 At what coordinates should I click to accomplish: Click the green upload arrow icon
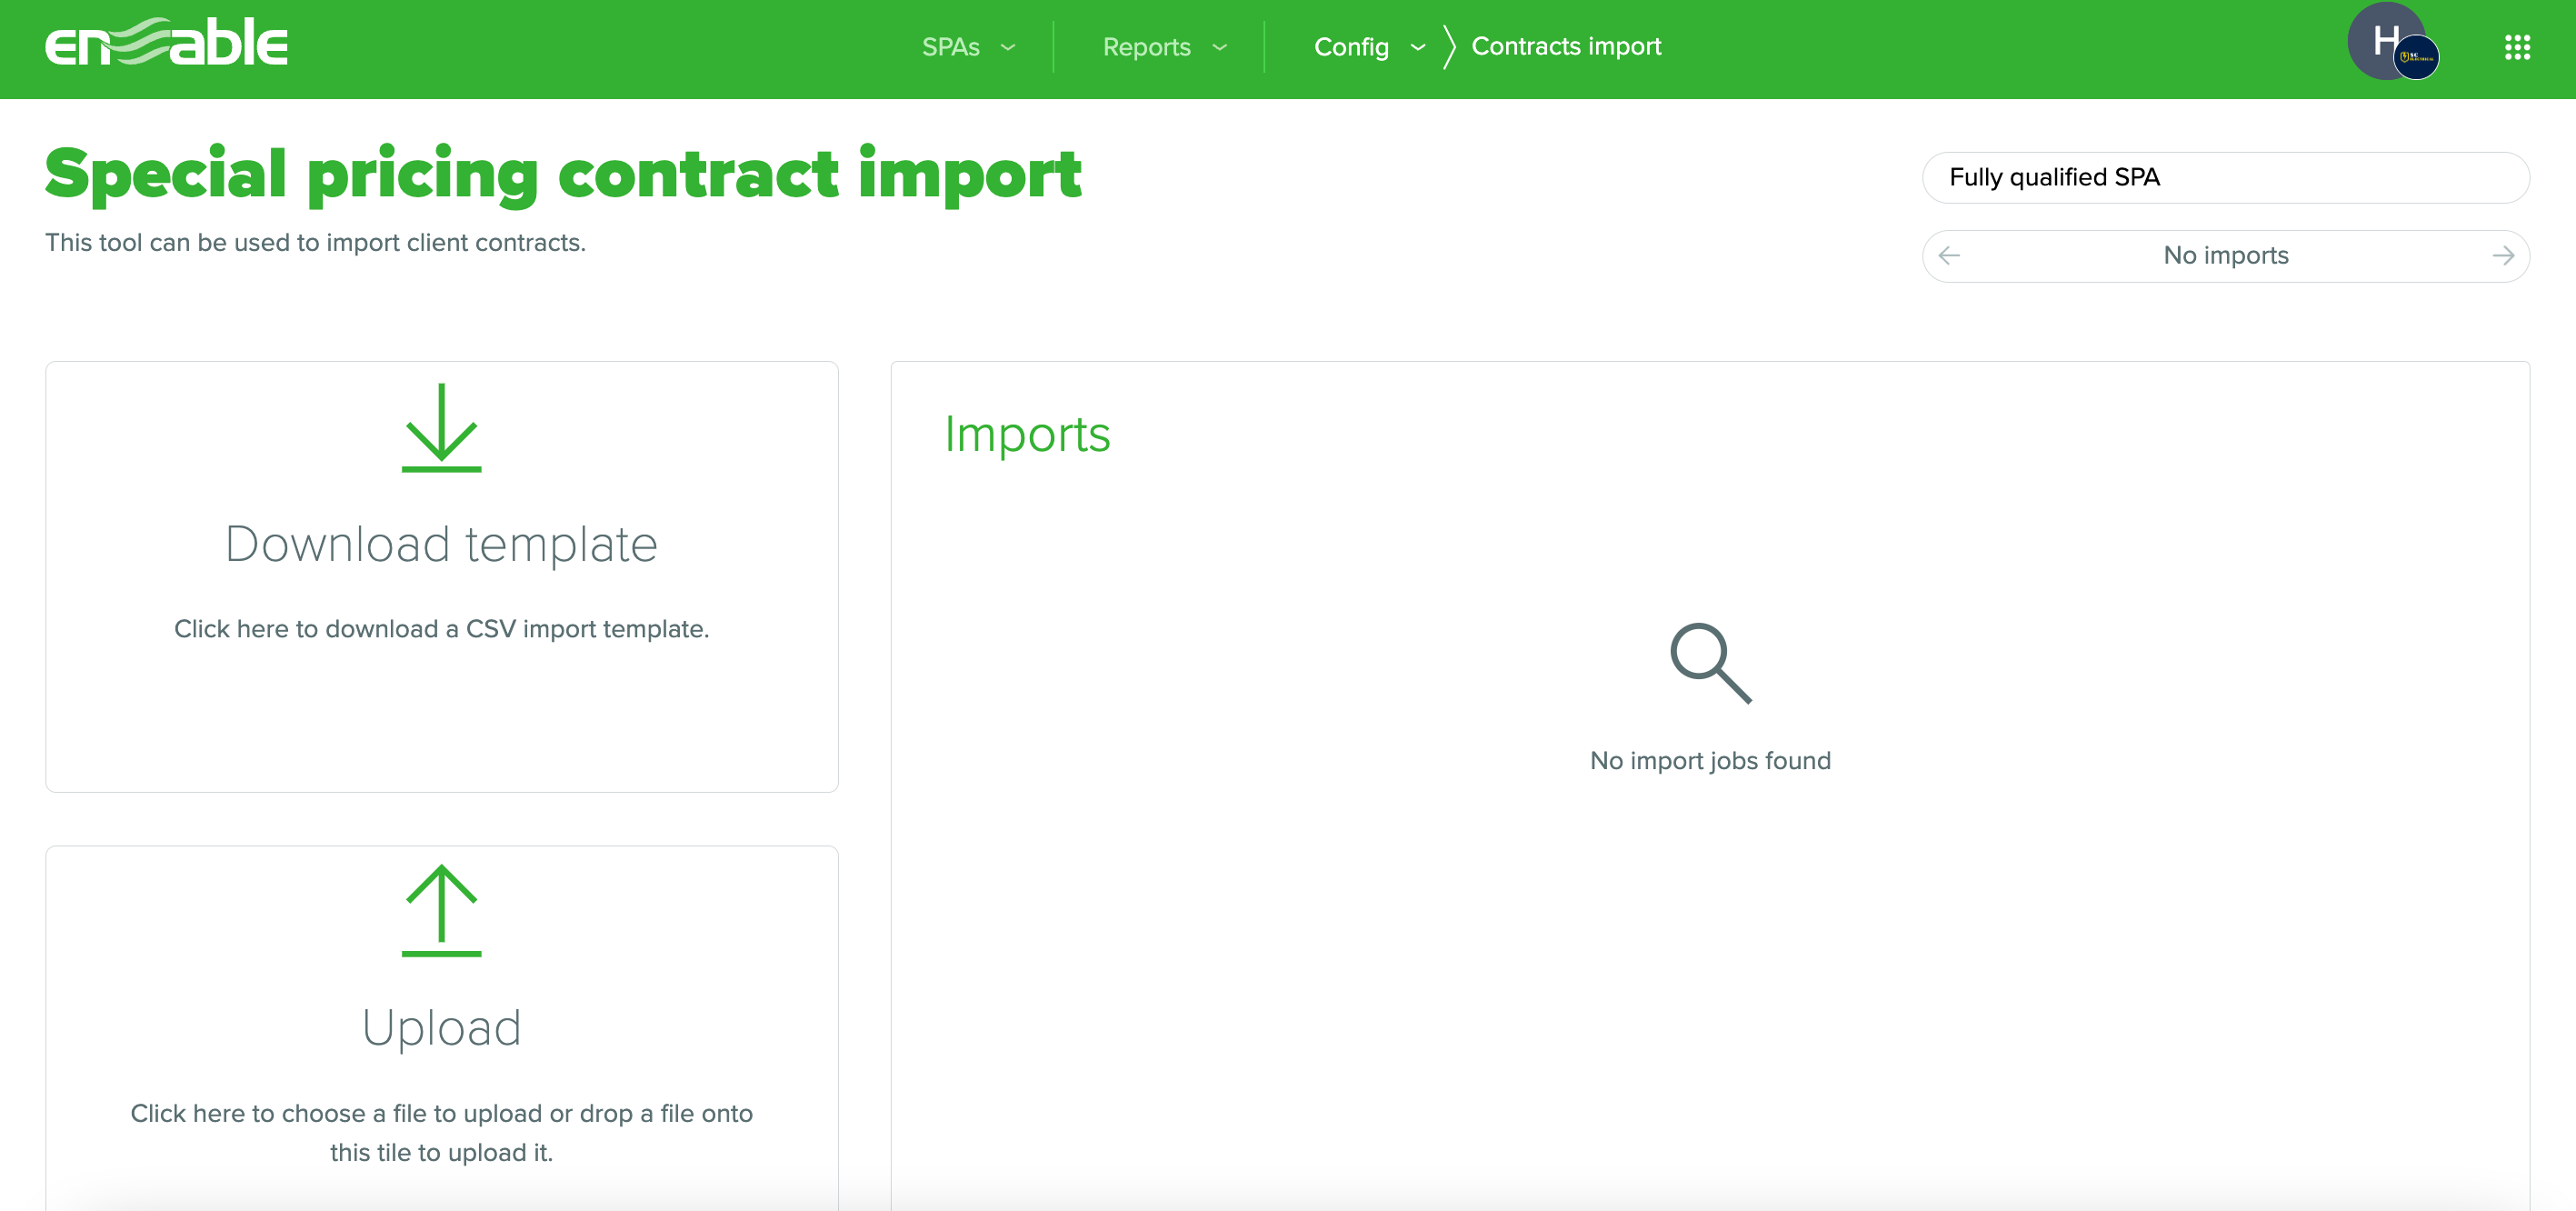pos(441,911)
